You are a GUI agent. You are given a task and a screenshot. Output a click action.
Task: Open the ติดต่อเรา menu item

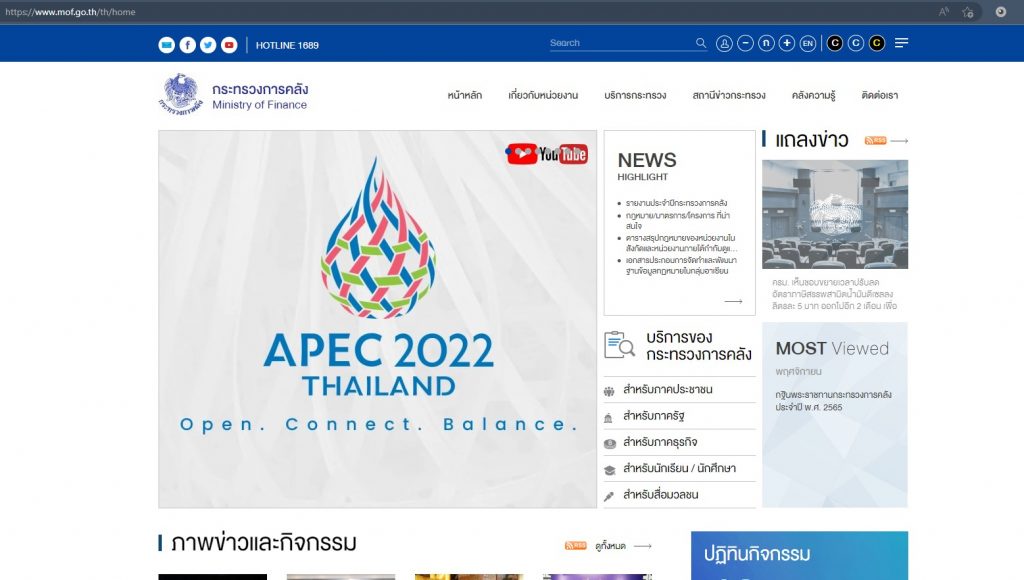point(879,95)
